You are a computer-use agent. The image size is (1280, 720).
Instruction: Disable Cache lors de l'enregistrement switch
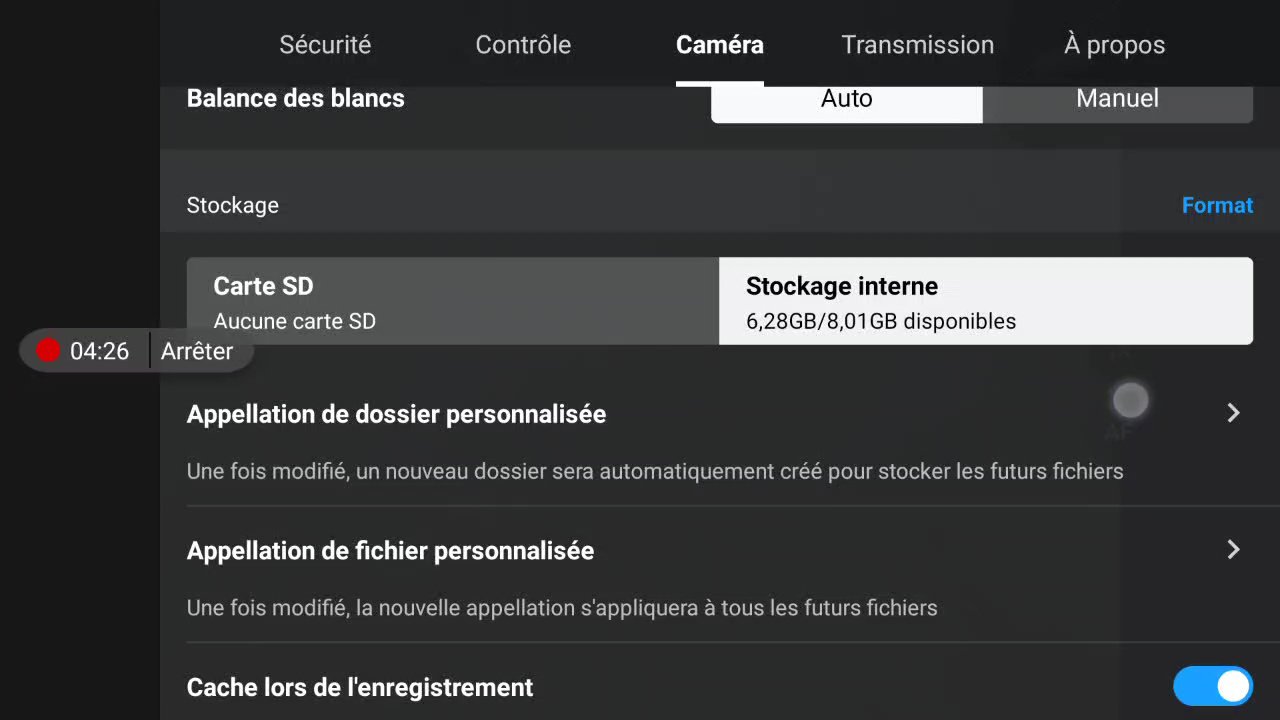(1213, 687)
